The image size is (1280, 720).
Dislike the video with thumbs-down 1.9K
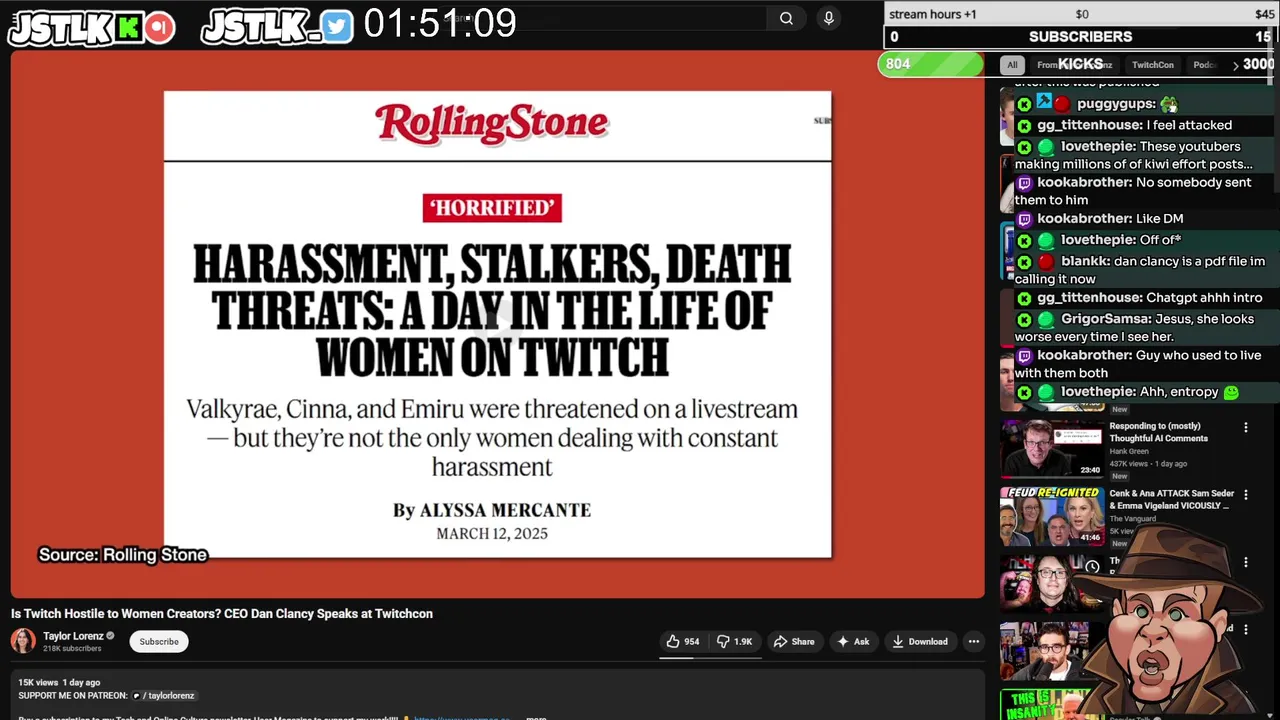(735, 641)
